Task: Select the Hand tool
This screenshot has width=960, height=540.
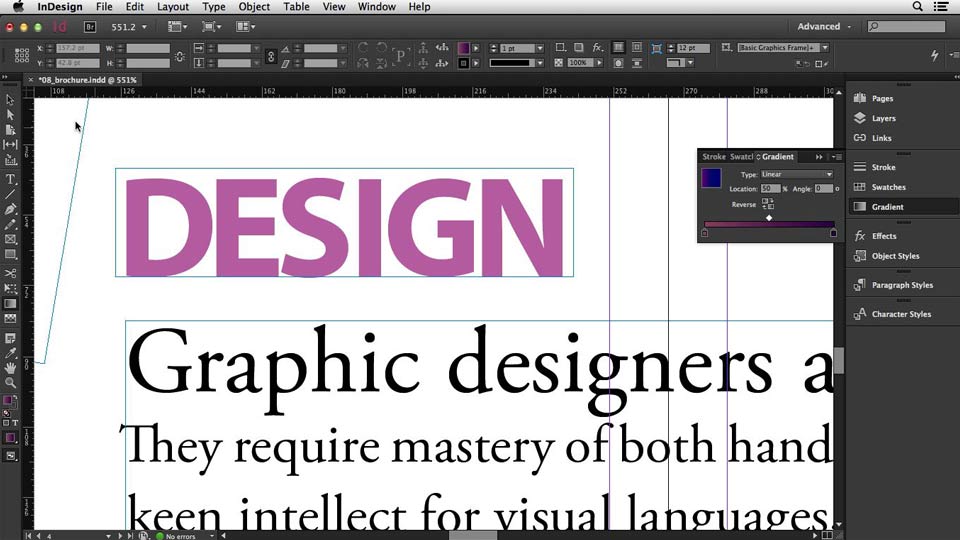Action: [x=11, y=368]
